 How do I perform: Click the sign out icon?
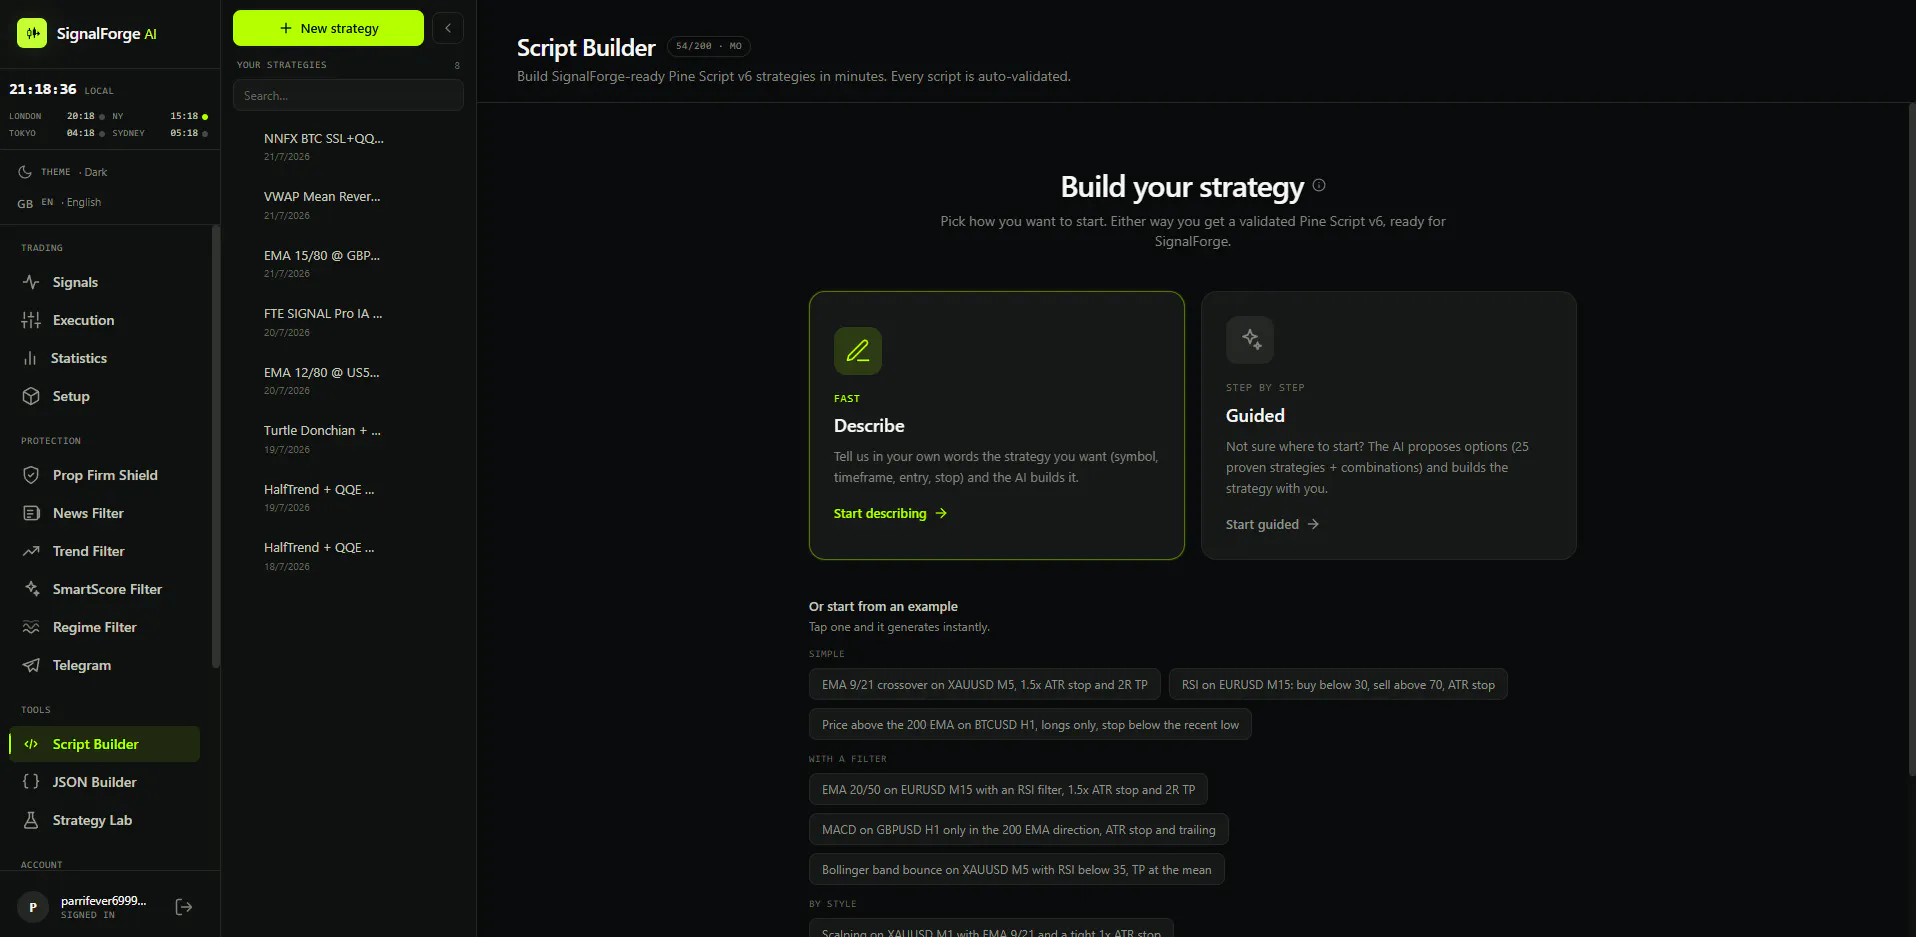[x=184, y=907]
